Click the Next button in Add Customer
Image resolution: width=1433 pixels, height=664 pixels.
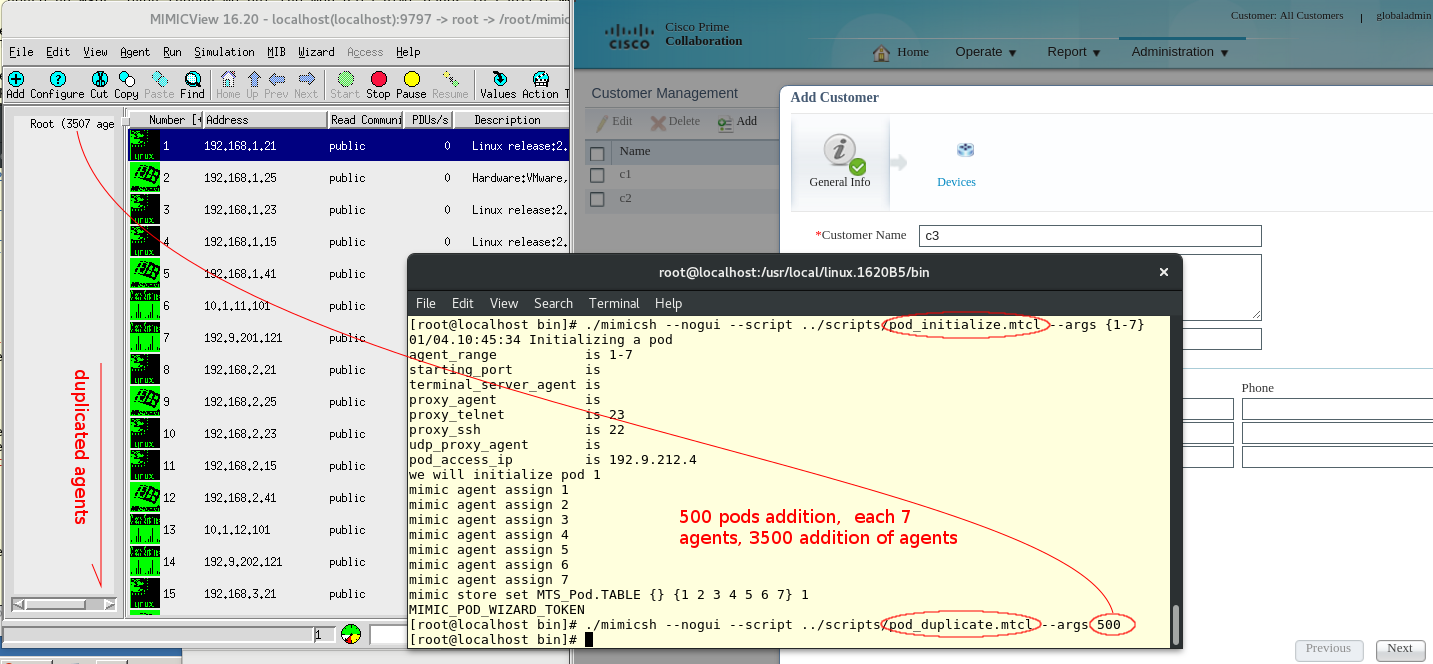point(1400,649)
